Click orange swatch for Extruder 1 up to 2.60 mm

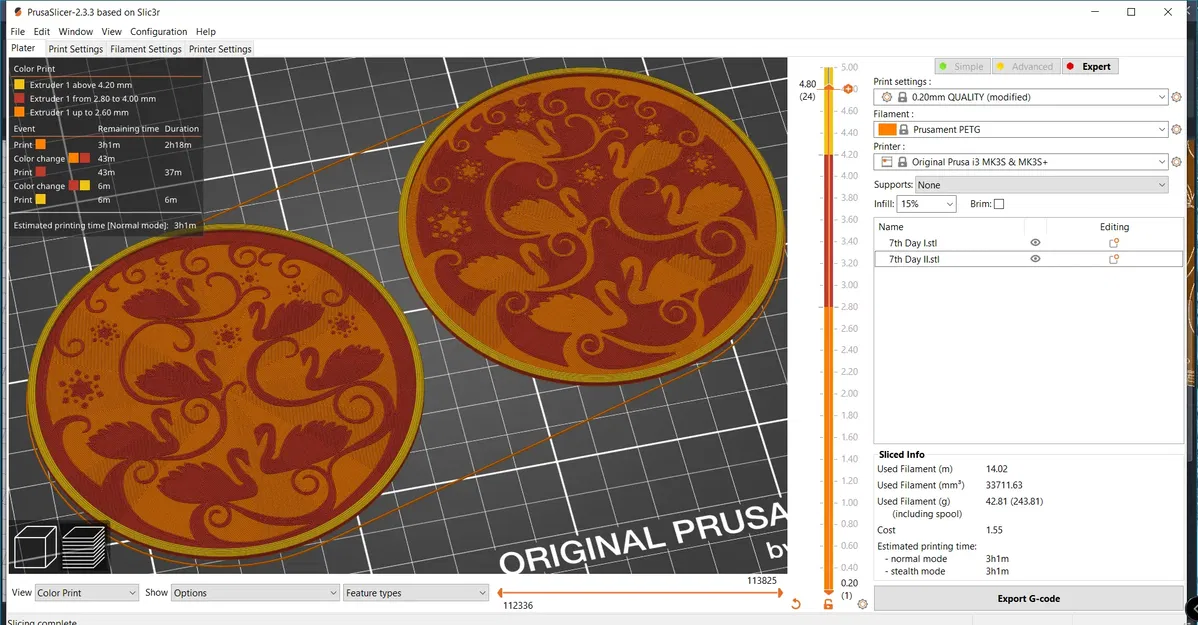pyautogui.click(x=19, y=112)
